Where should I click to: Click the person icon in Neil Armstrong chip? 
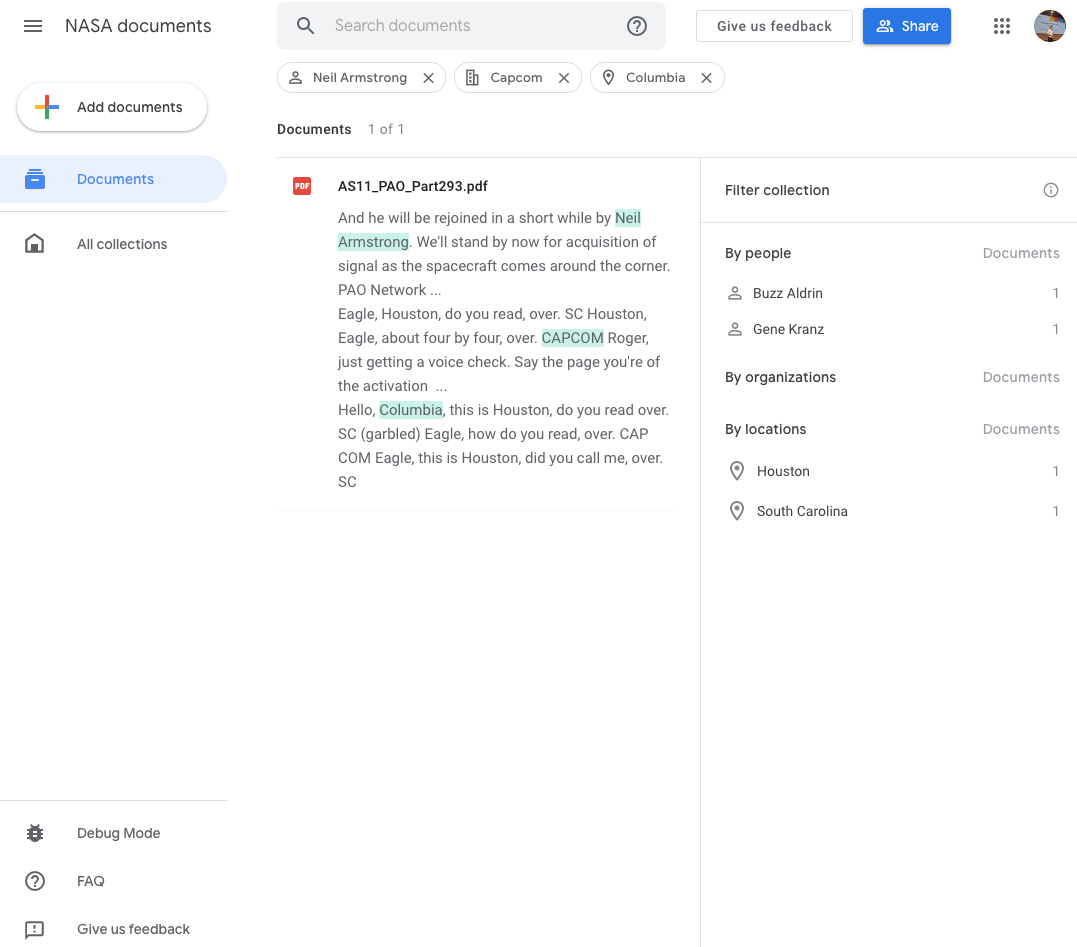[295, 78]
